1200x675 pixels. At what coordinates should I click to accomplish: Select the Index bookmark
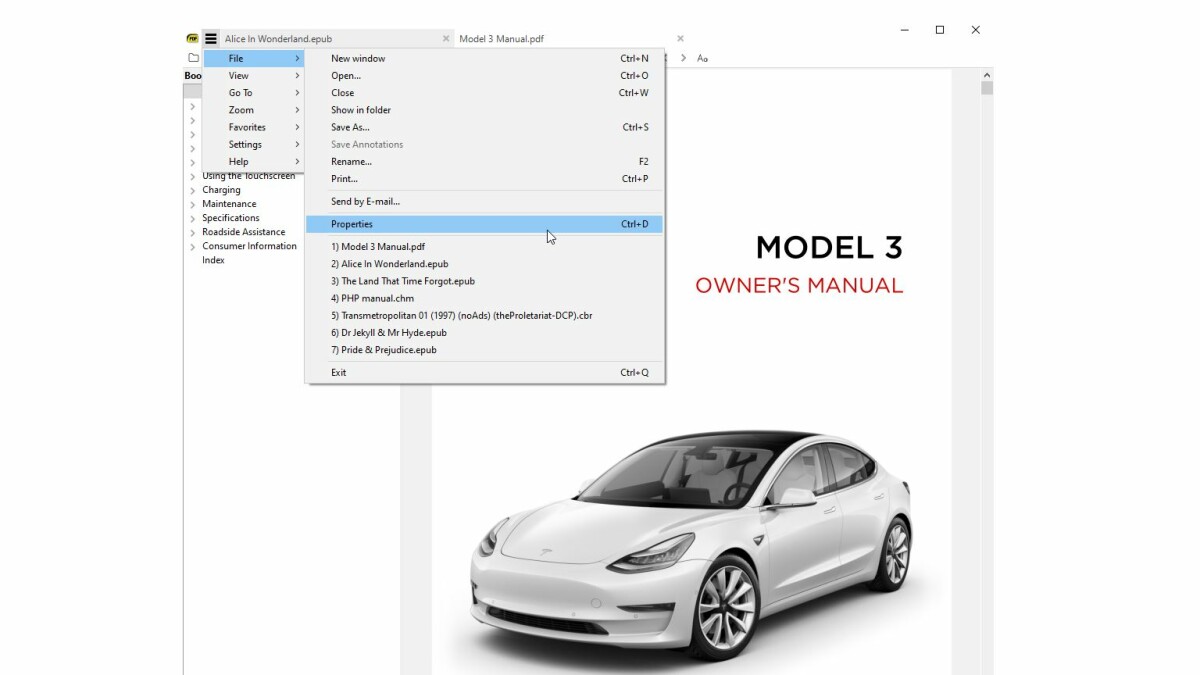(213, 260)
